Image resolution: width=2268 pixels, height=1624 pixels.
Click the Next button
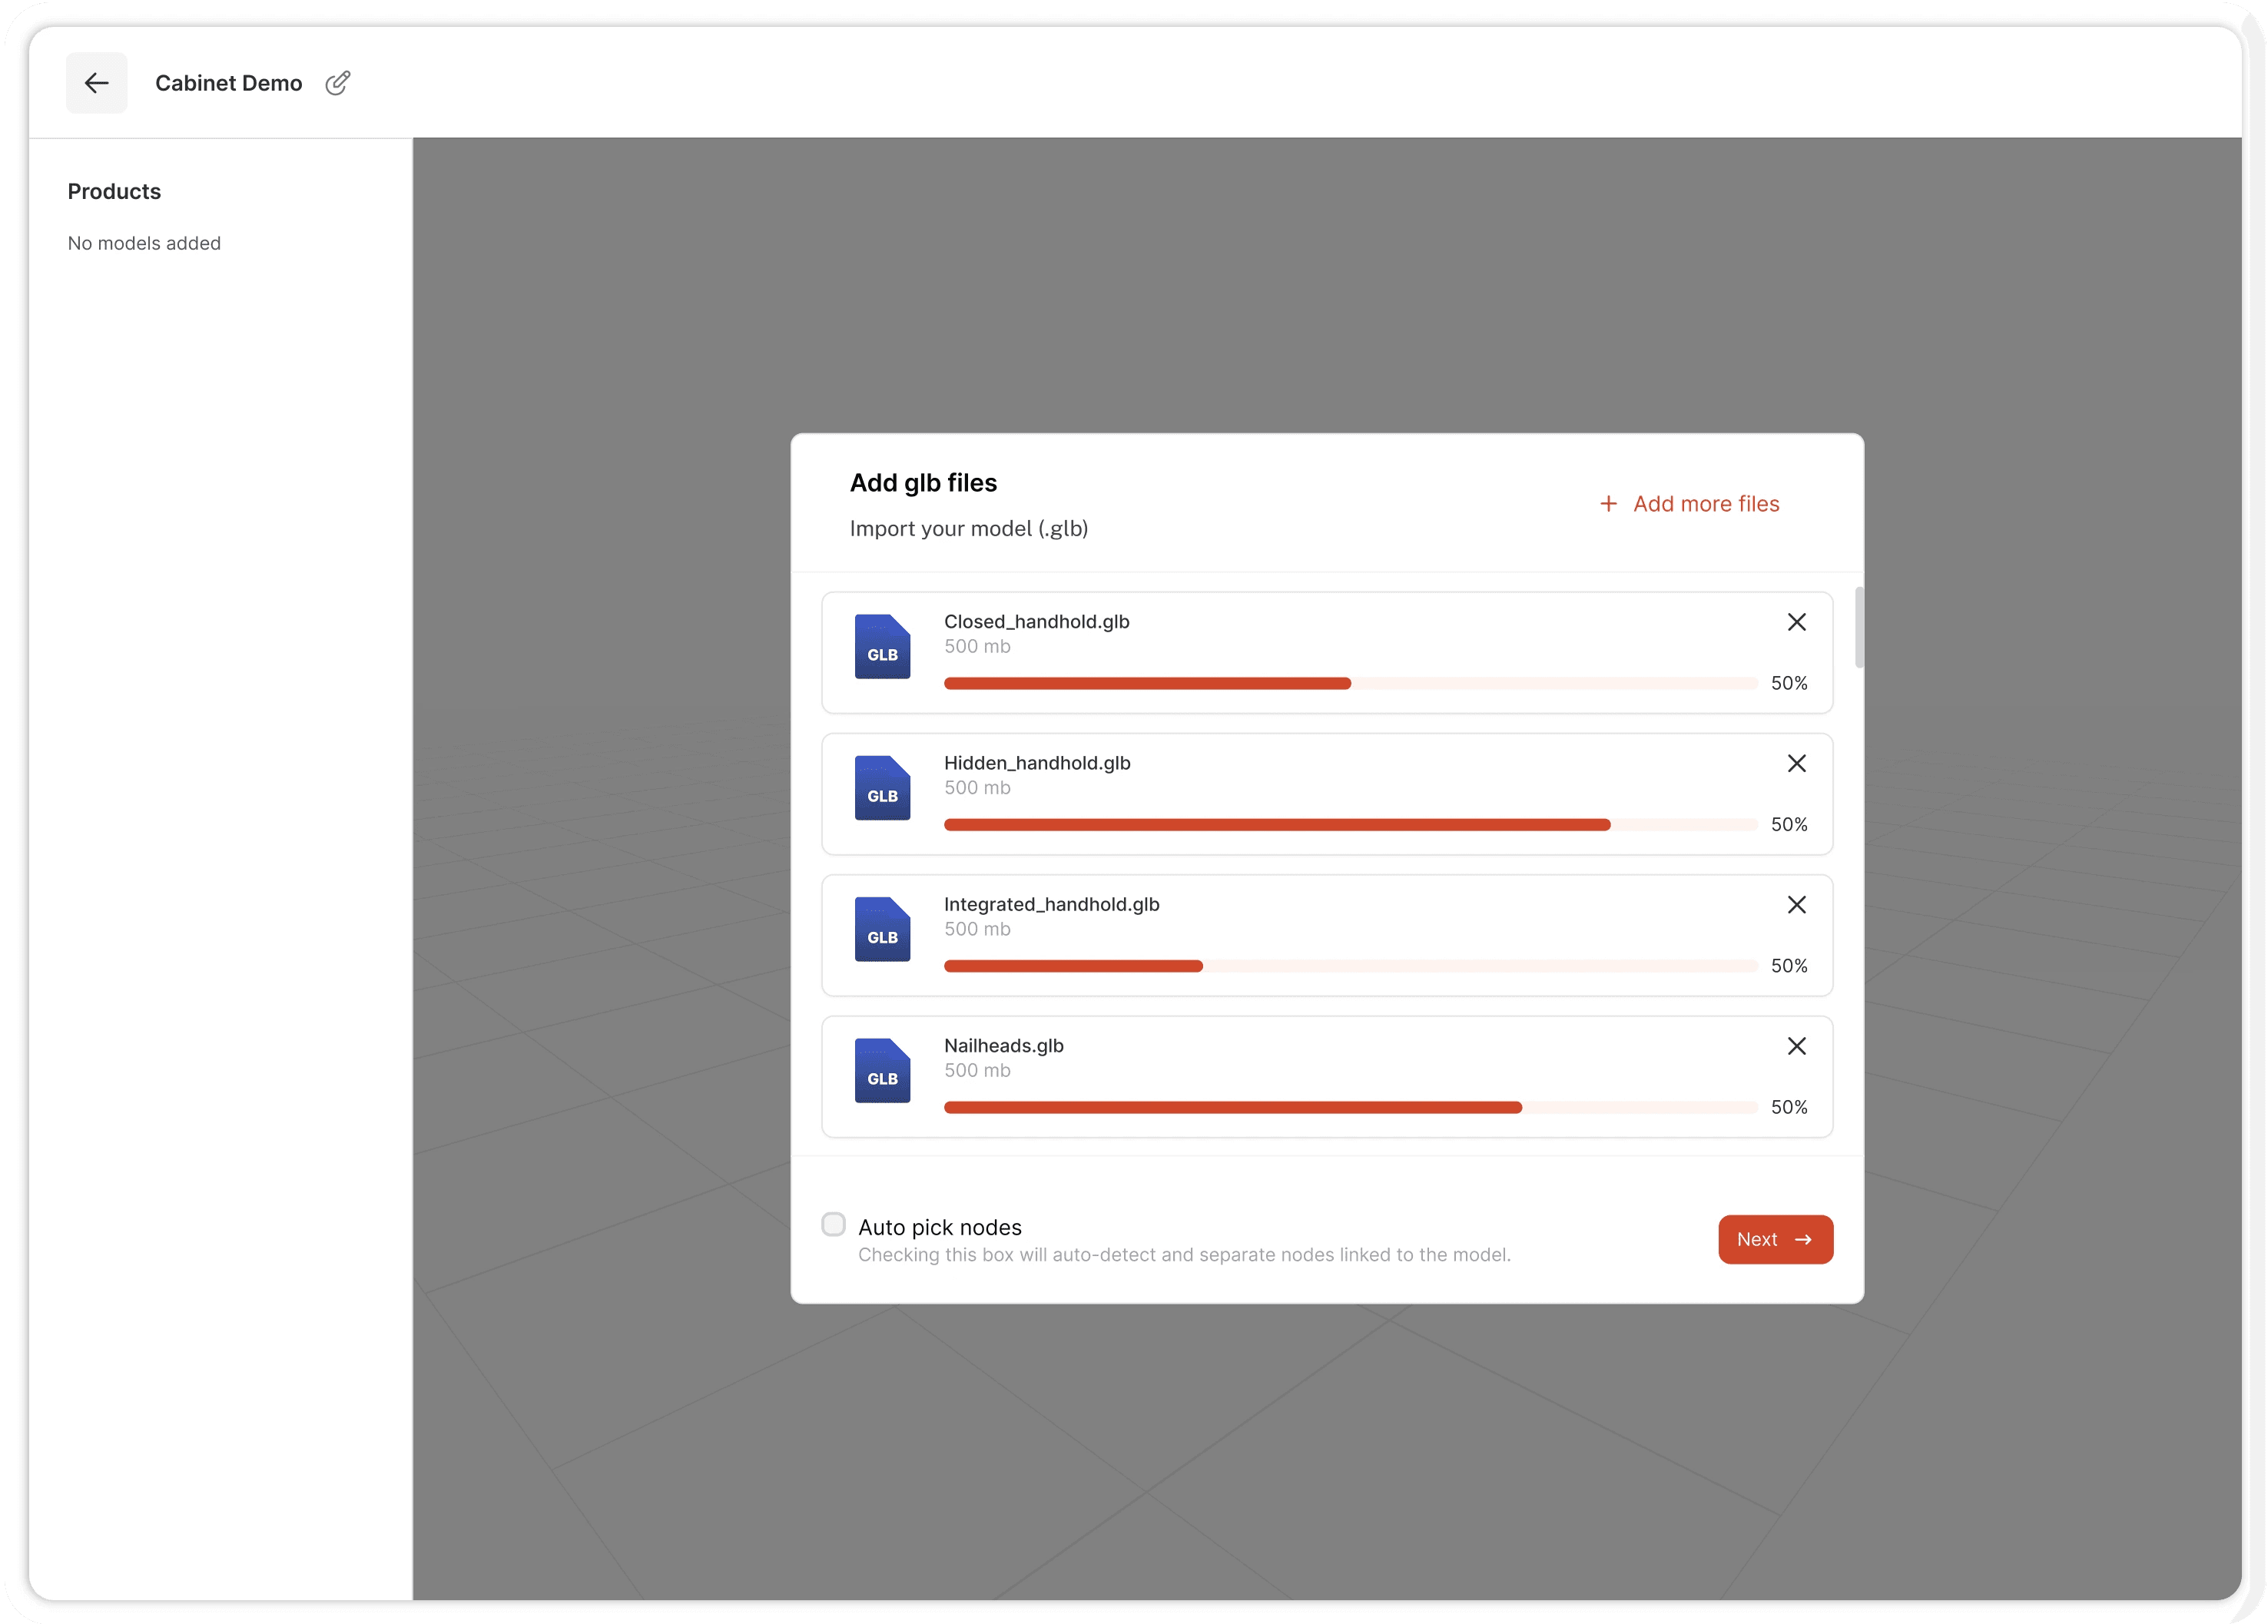pyautogui.click(x=1775, y=1239)
